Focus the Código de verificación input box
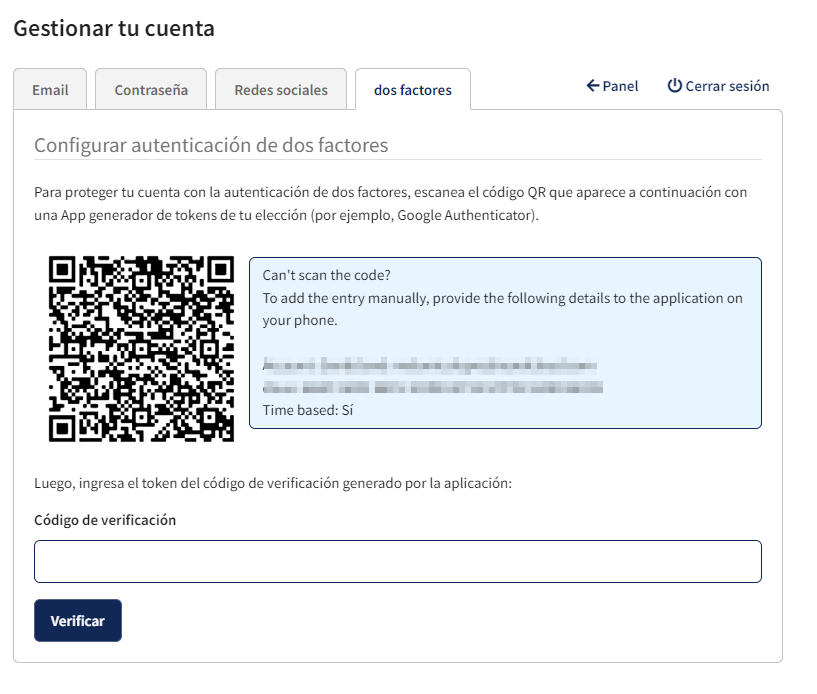This screenshot has height=694, width=817. click(x=398, y=562)
